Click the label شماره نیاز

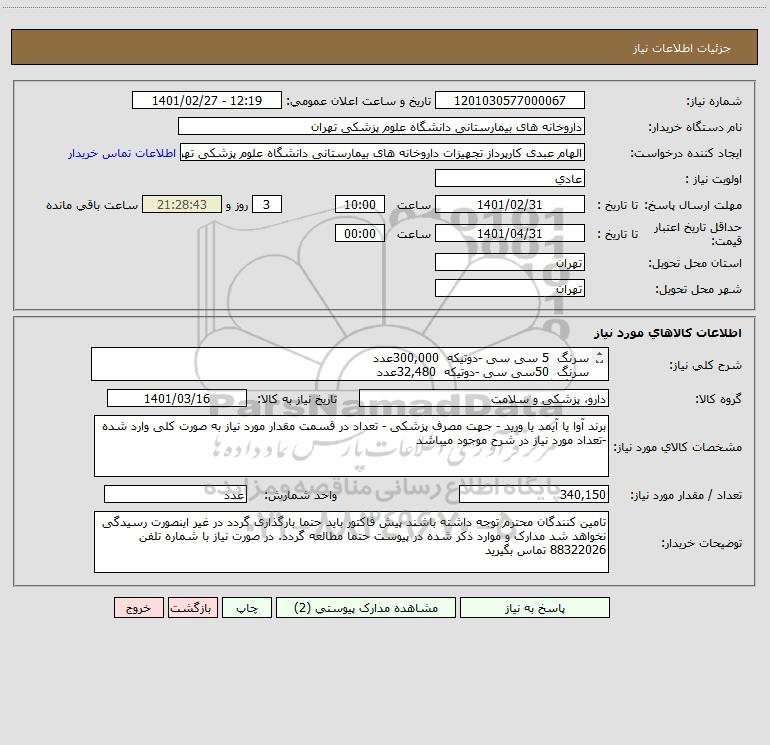click(x=714, y=101)
